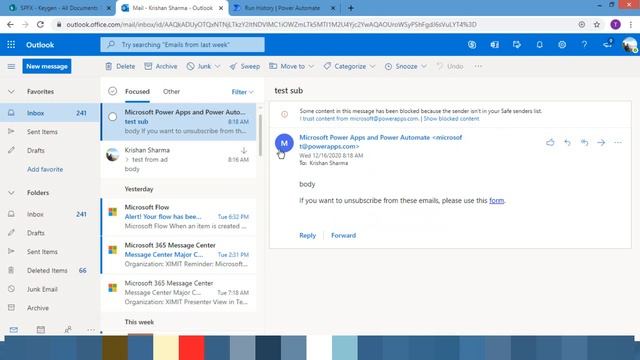Image resolution: width=640 pixels, height=360 pixels.
Task: Open the Categorize dropdown
Action: 349,66
